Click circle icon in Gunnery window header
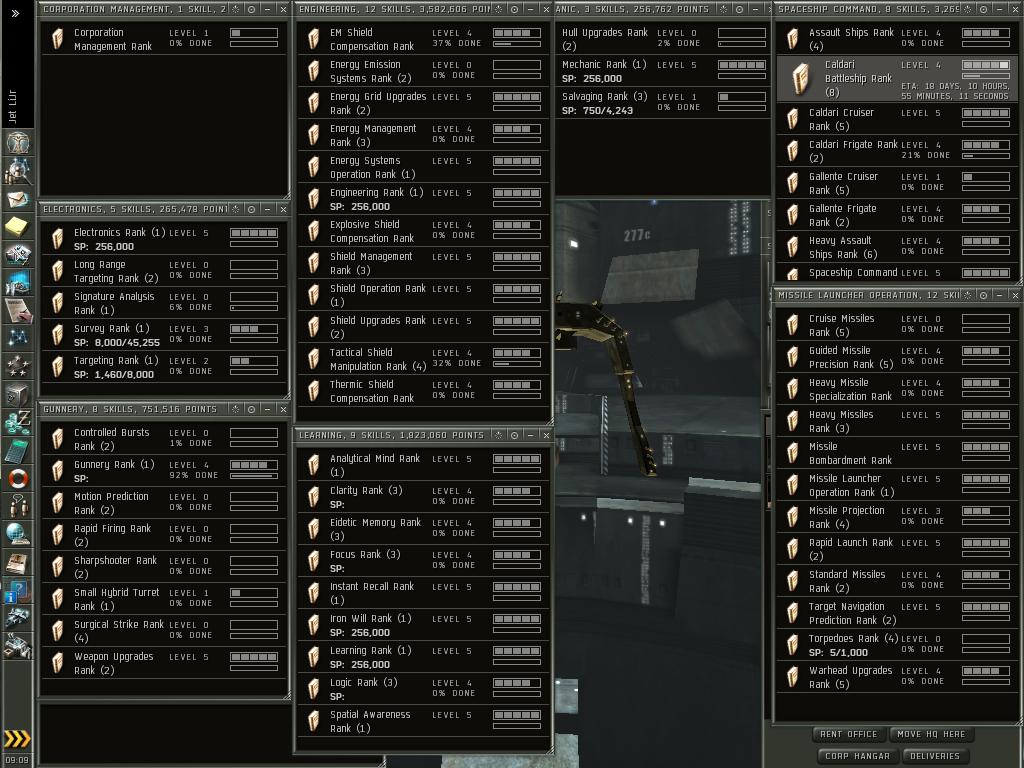 point(251,409)
